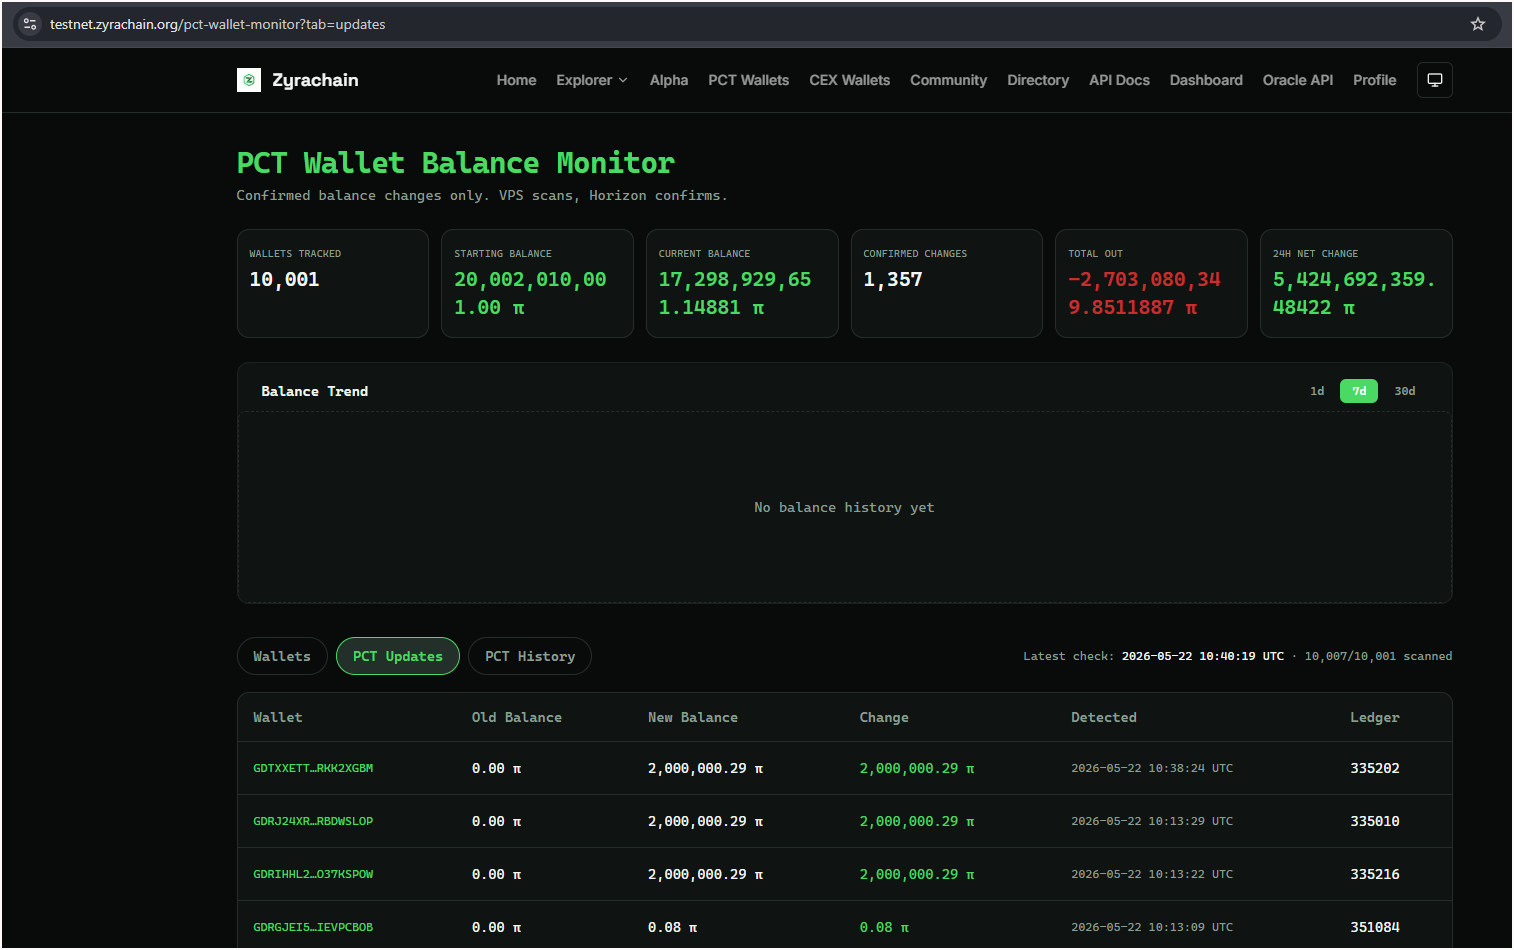Open wallet GDTXXETT…RKK2XGBM
This screenshot has width=1514, height=950.
313,768
